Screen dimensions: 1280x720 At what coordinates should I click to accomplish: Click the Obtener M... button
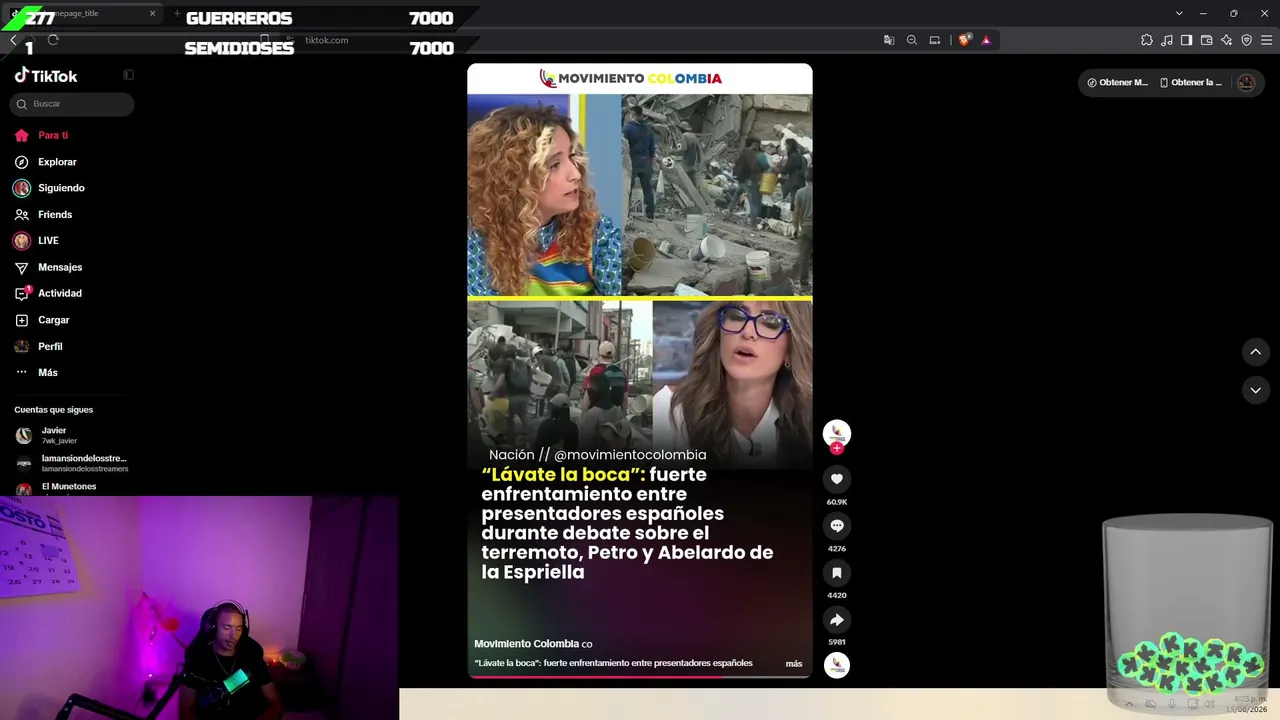[x=1117, y=83]
